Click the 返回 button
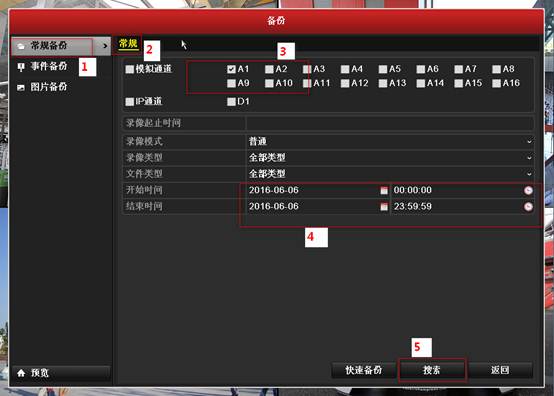Image resolution: width=554 pixels, height=396 pixels. [x=500, y=370]
